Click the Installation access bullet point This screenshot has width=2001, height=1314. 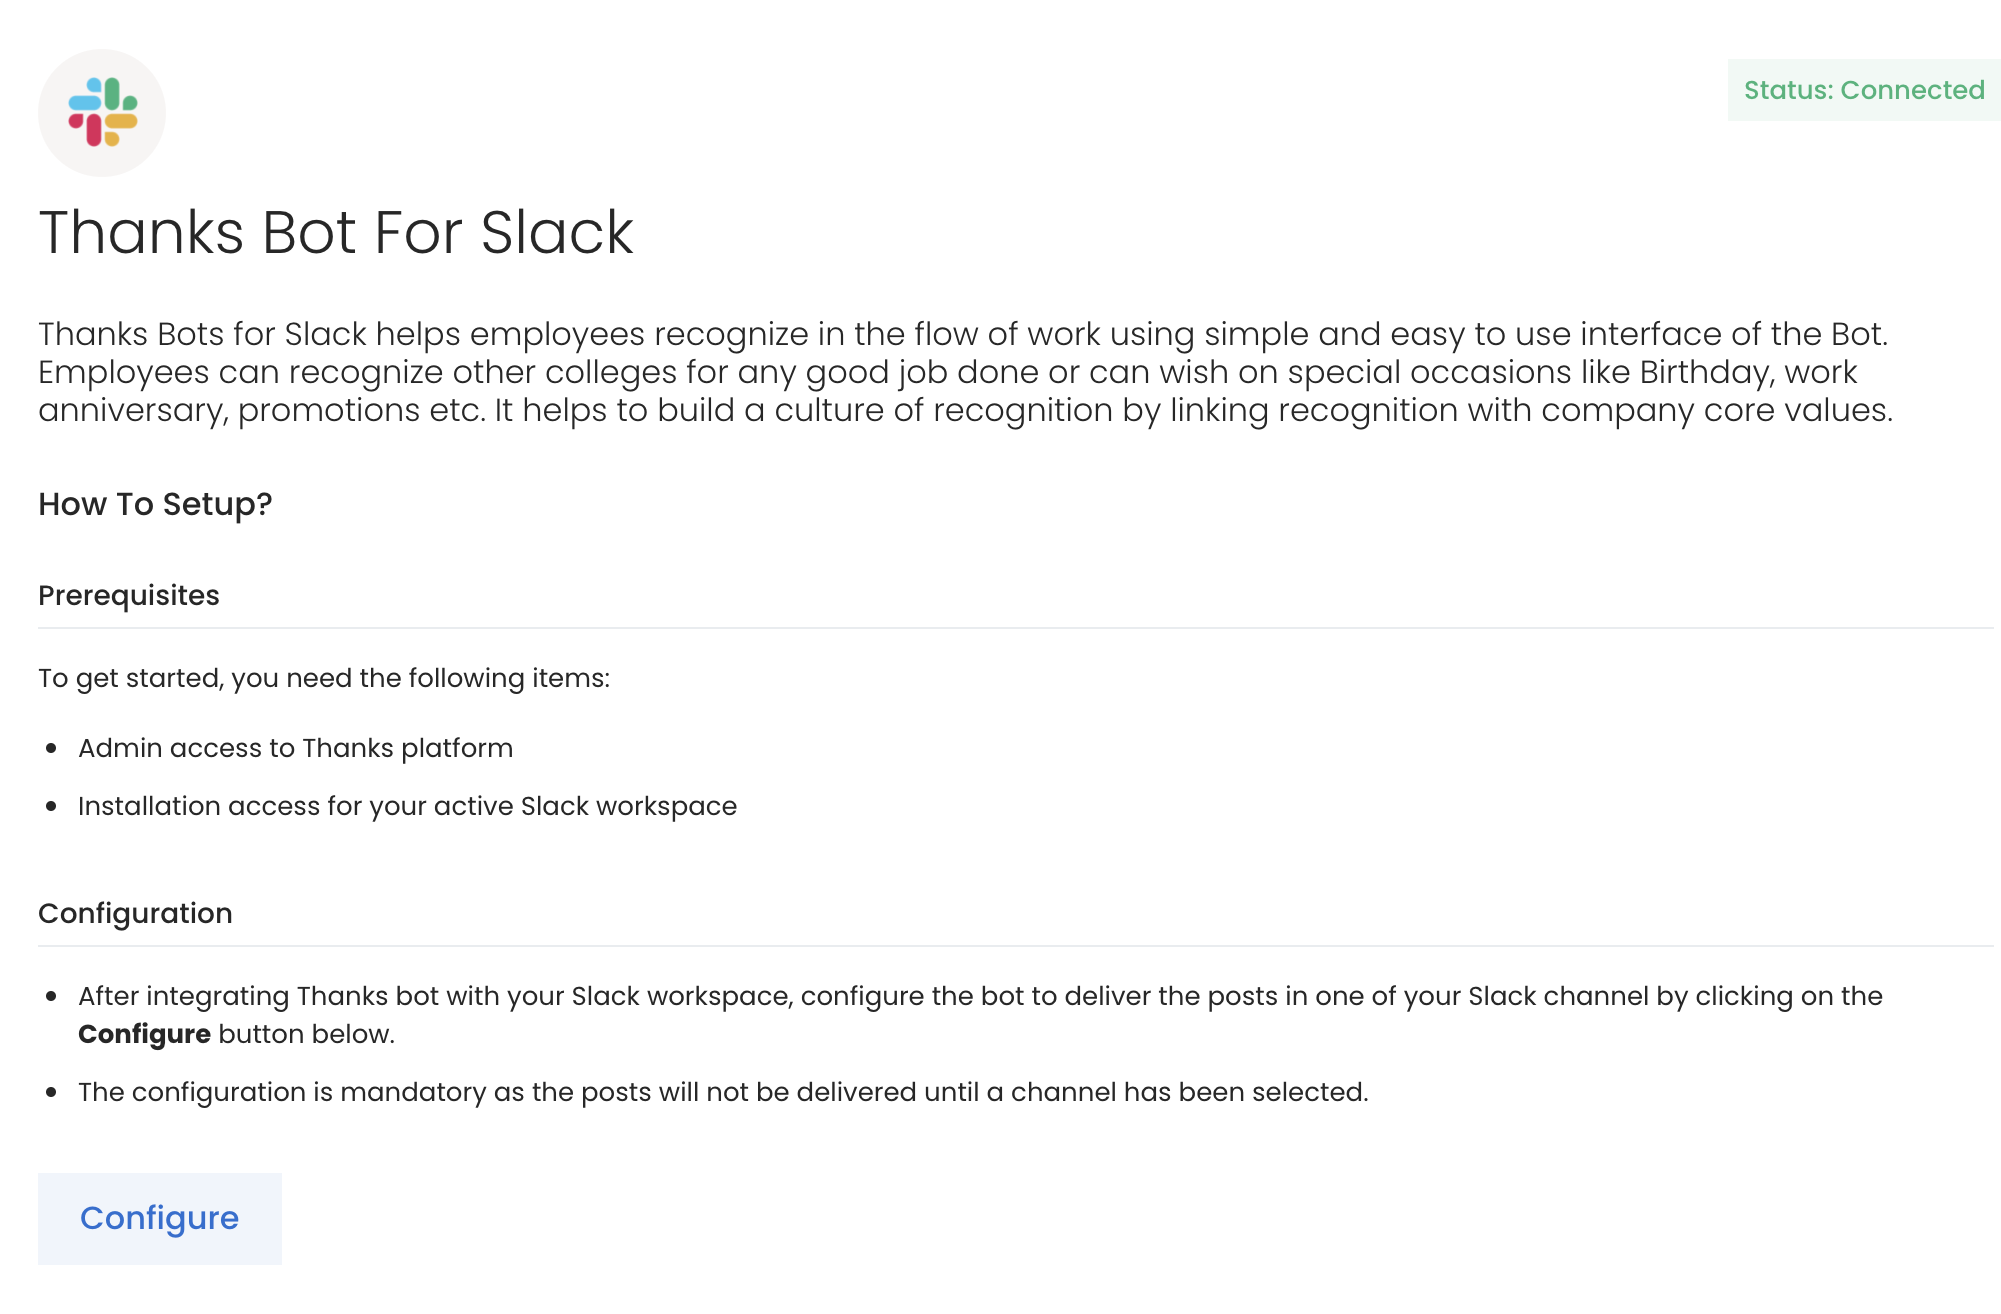tap(407, 806)
